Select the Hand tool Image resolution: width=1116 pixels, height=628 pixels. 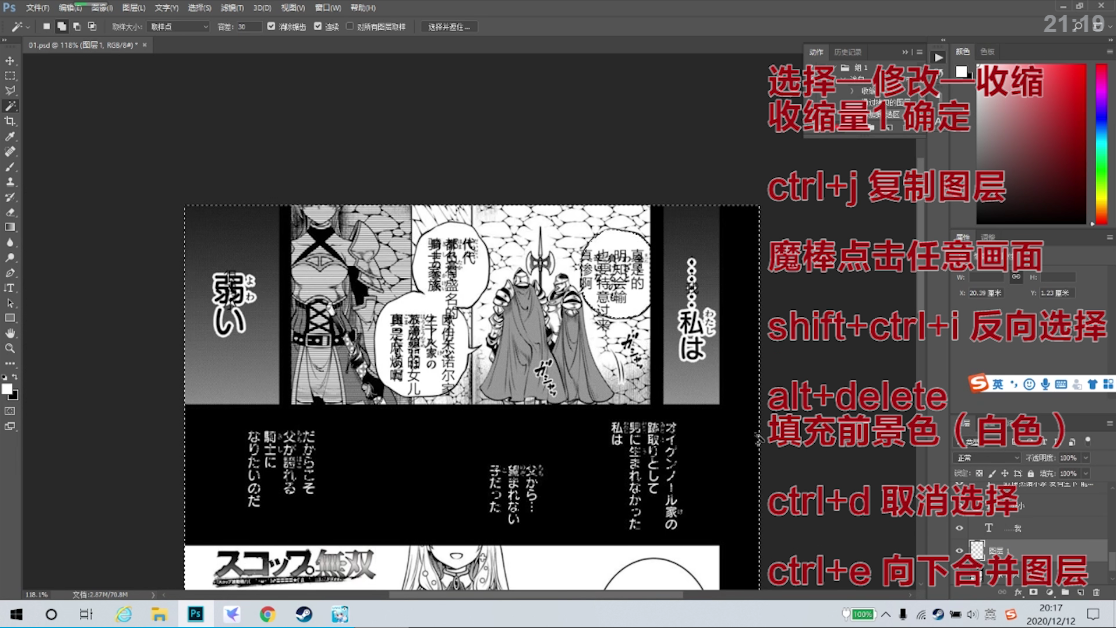point(10,333)
